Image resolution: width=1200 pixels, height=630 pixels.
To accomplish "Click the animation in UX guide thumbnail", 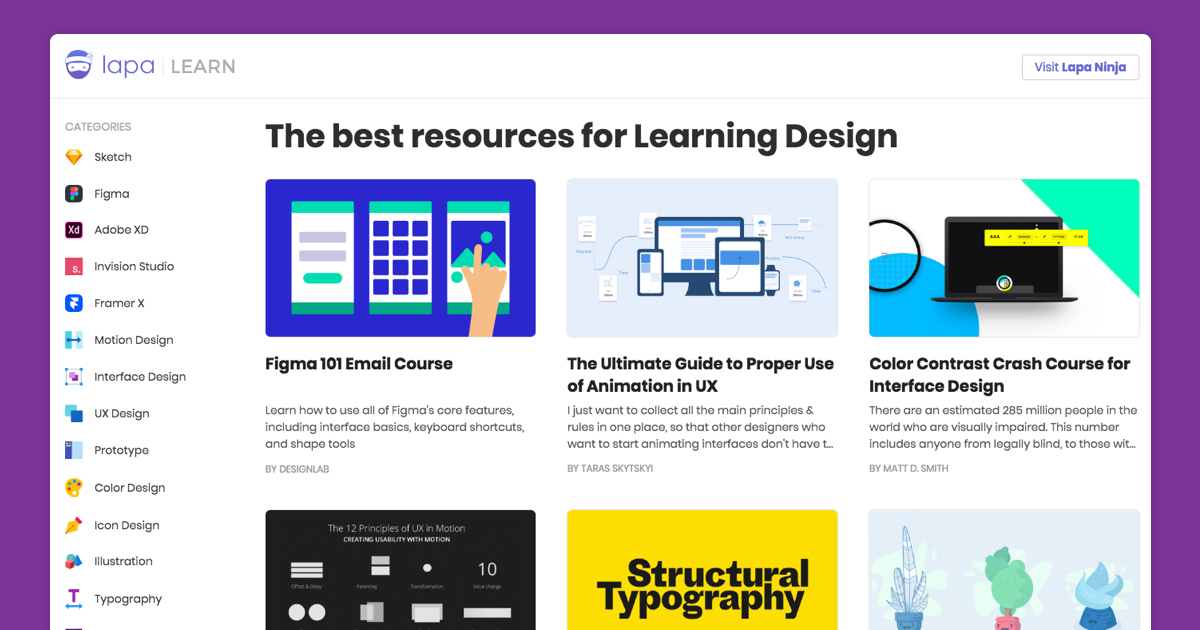I will tap(702, 258).
